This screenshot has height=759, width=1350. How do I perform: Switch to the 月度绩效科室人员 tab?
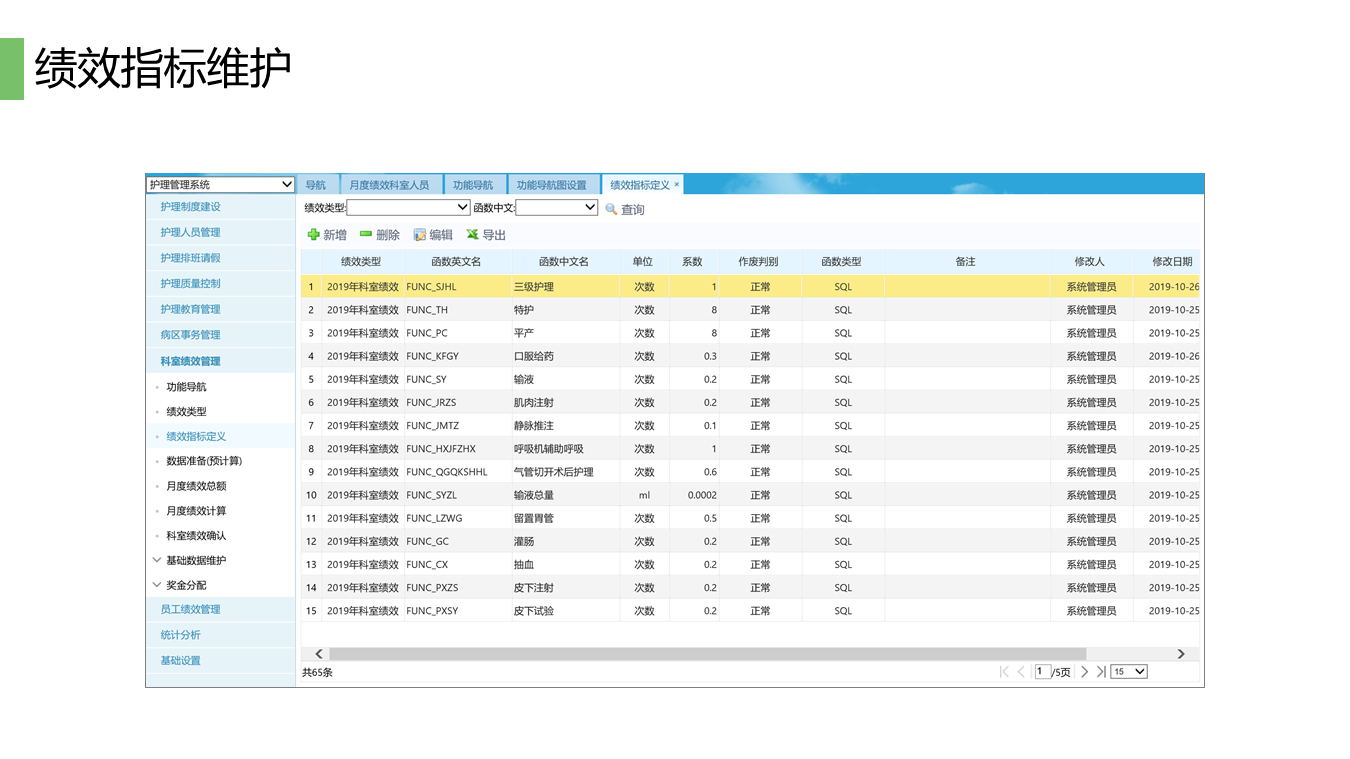(x=389, y=185)
